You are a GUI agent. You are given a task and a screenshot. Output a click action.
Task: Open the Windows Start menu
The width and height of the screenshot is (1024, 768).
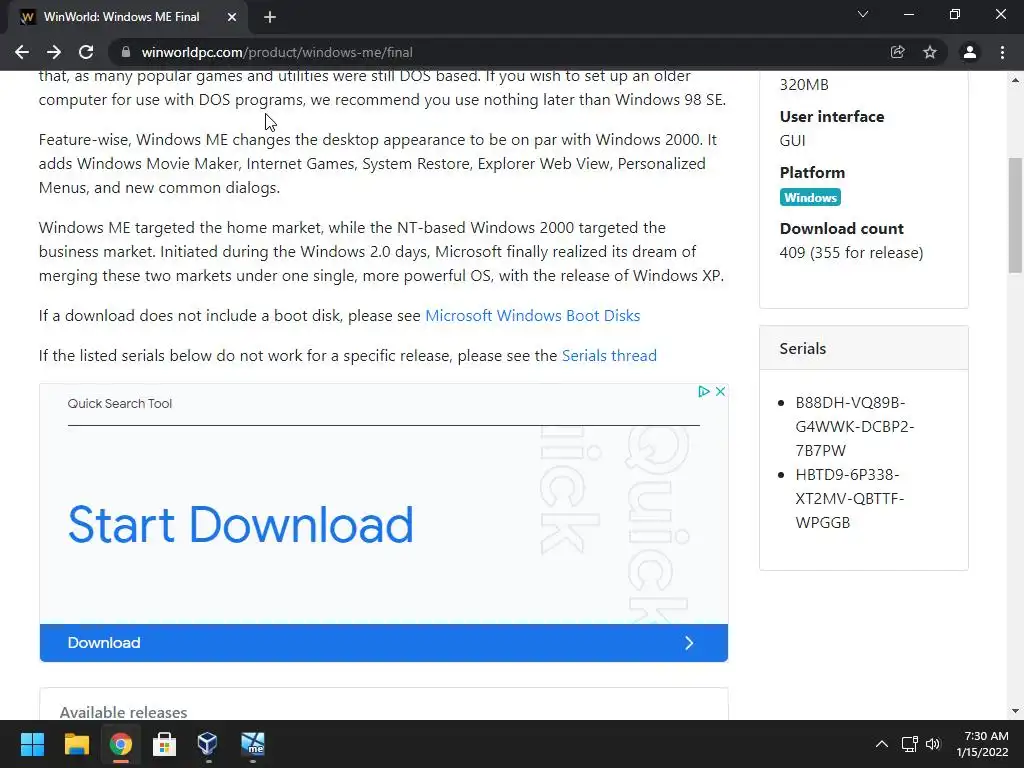tap(32, 744)
